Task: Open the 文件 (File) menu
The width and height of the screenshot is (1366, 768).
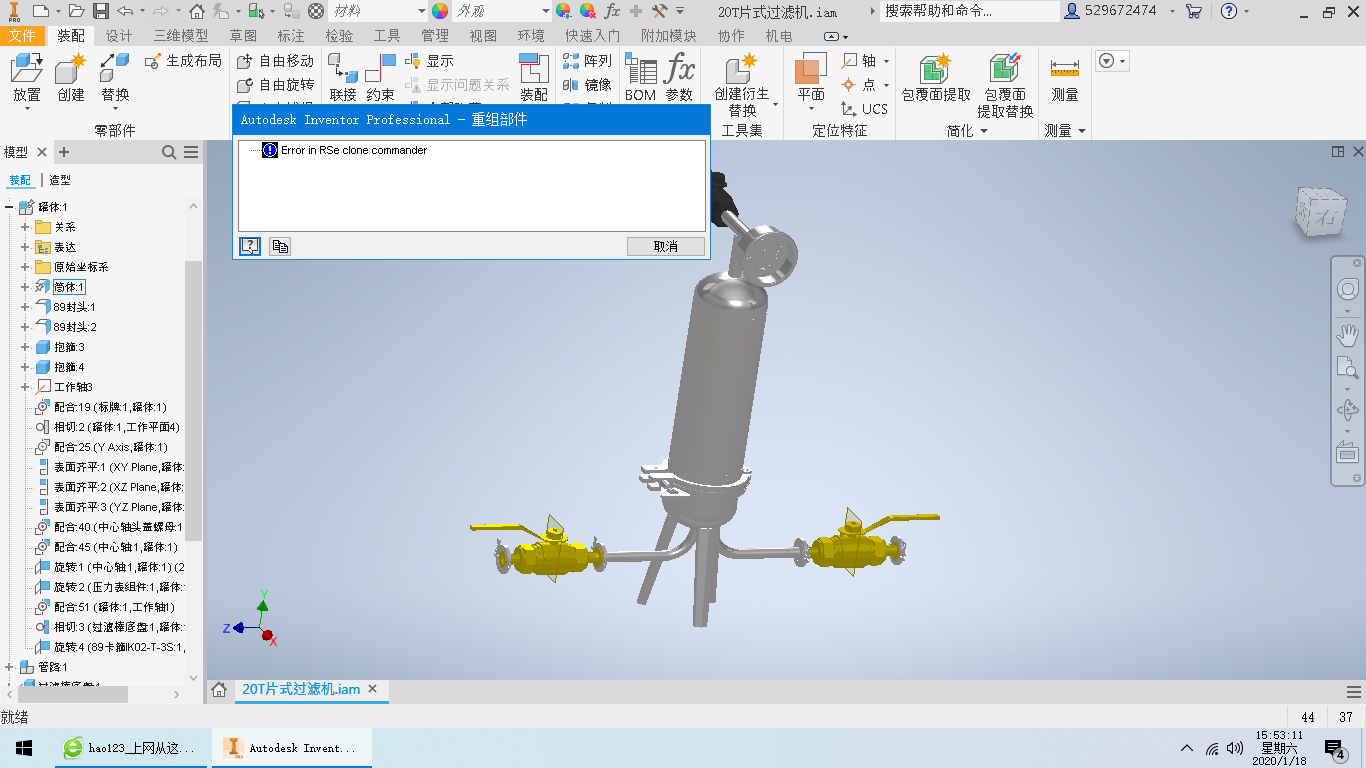Action: pos(22,35)
